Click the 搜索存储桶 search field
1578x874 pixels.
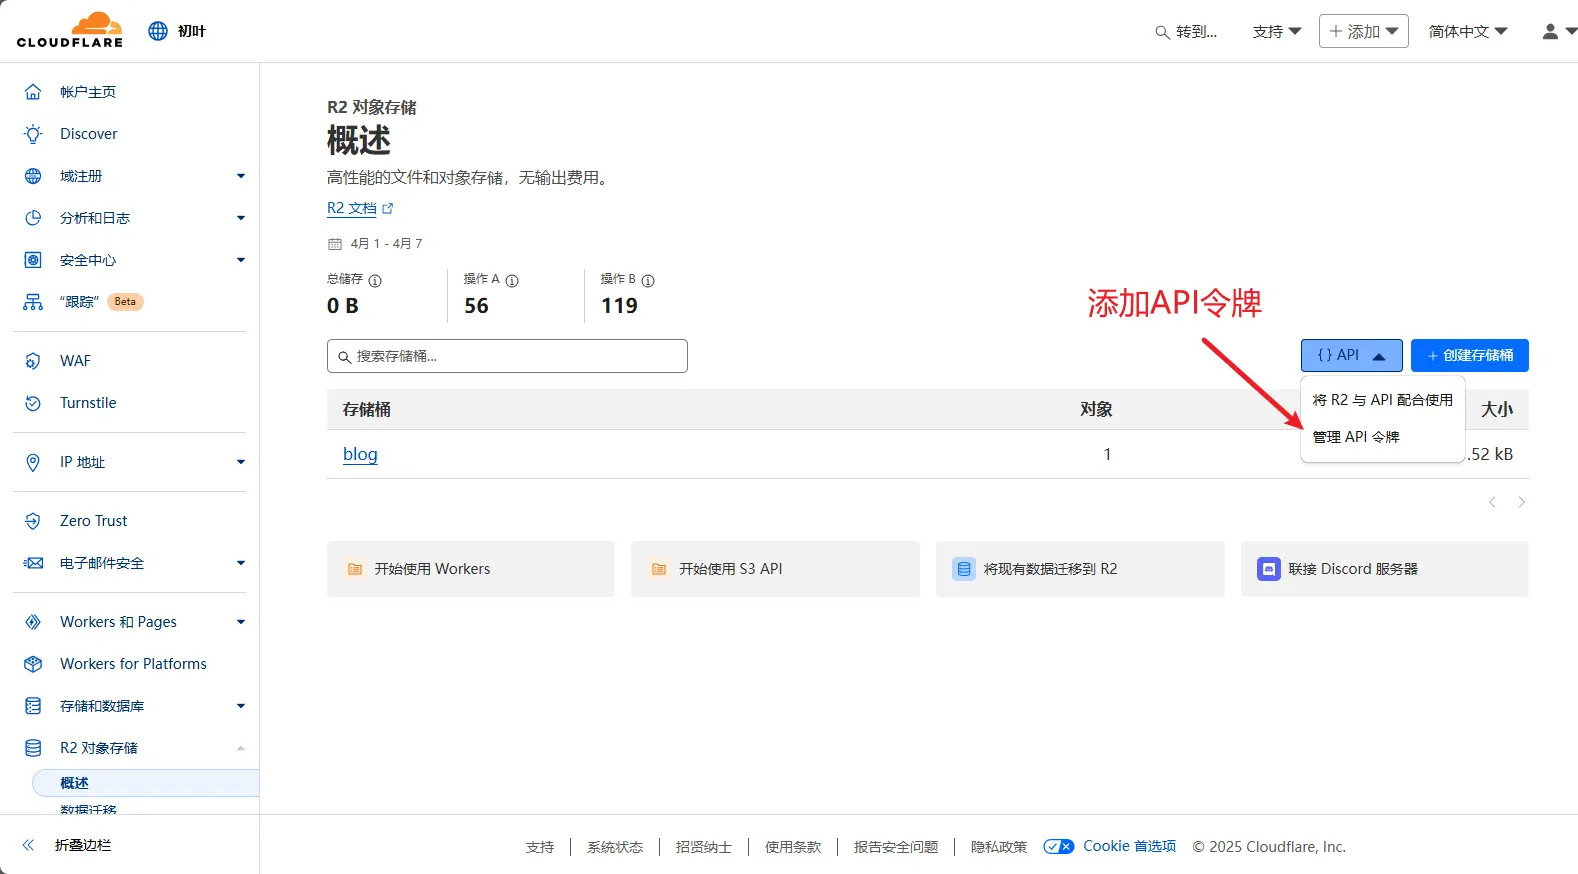coord(507,356)
